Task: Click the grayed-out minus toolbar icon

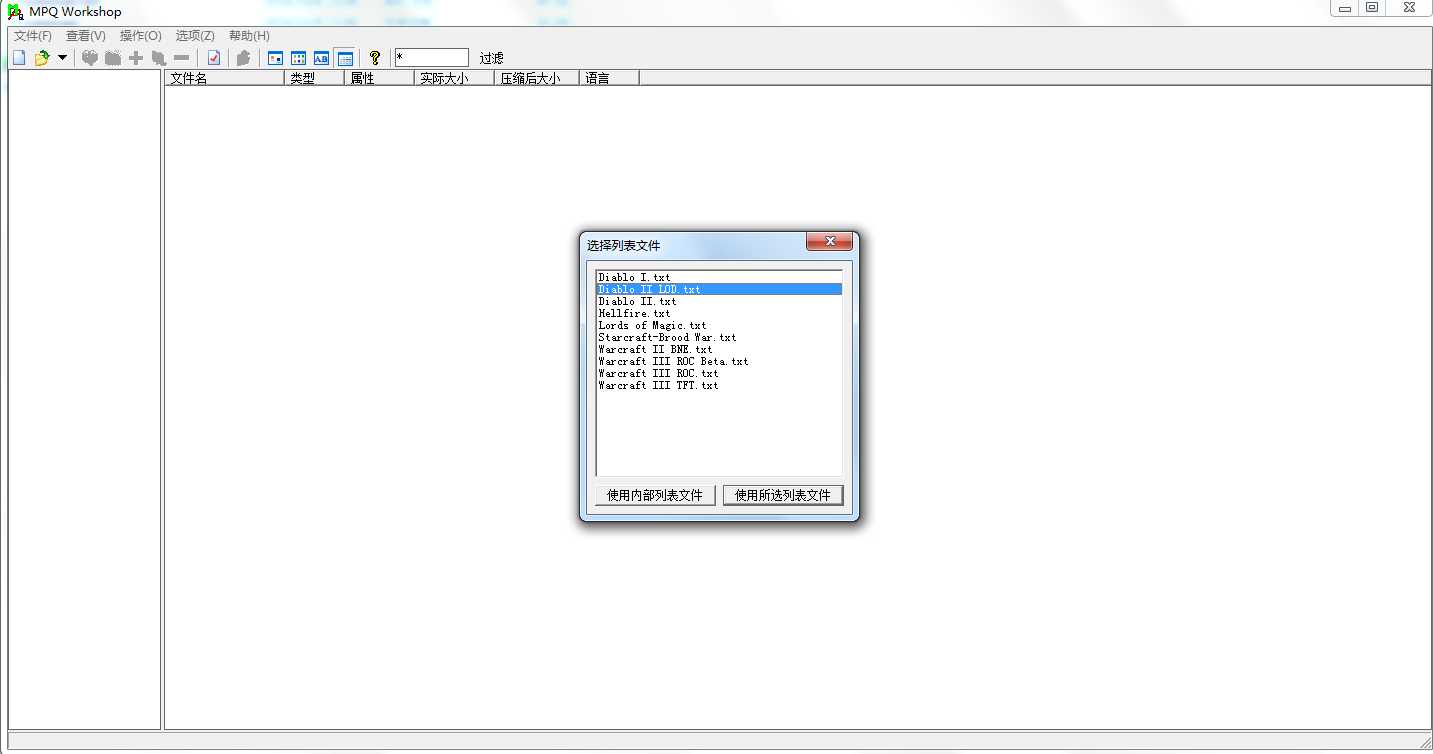Action: (x=181, y=58)
